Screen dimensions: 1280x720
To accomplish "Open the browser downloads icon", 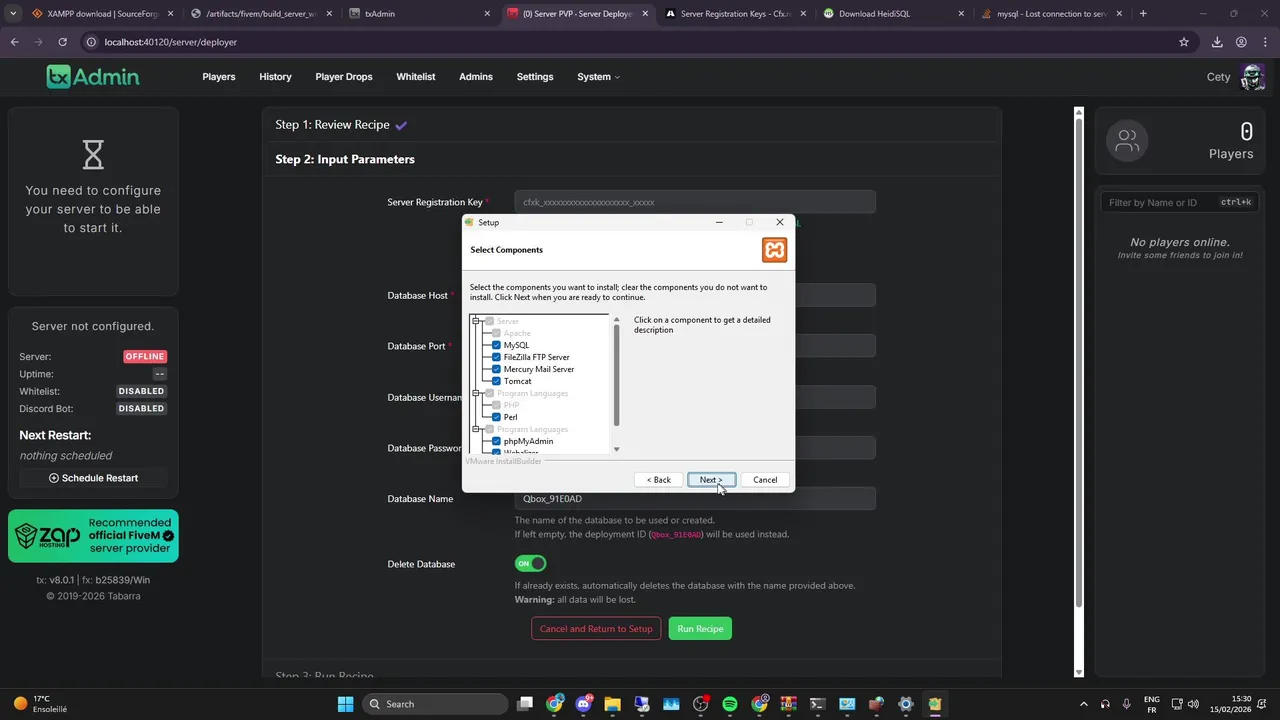I will pos(1217,42).
